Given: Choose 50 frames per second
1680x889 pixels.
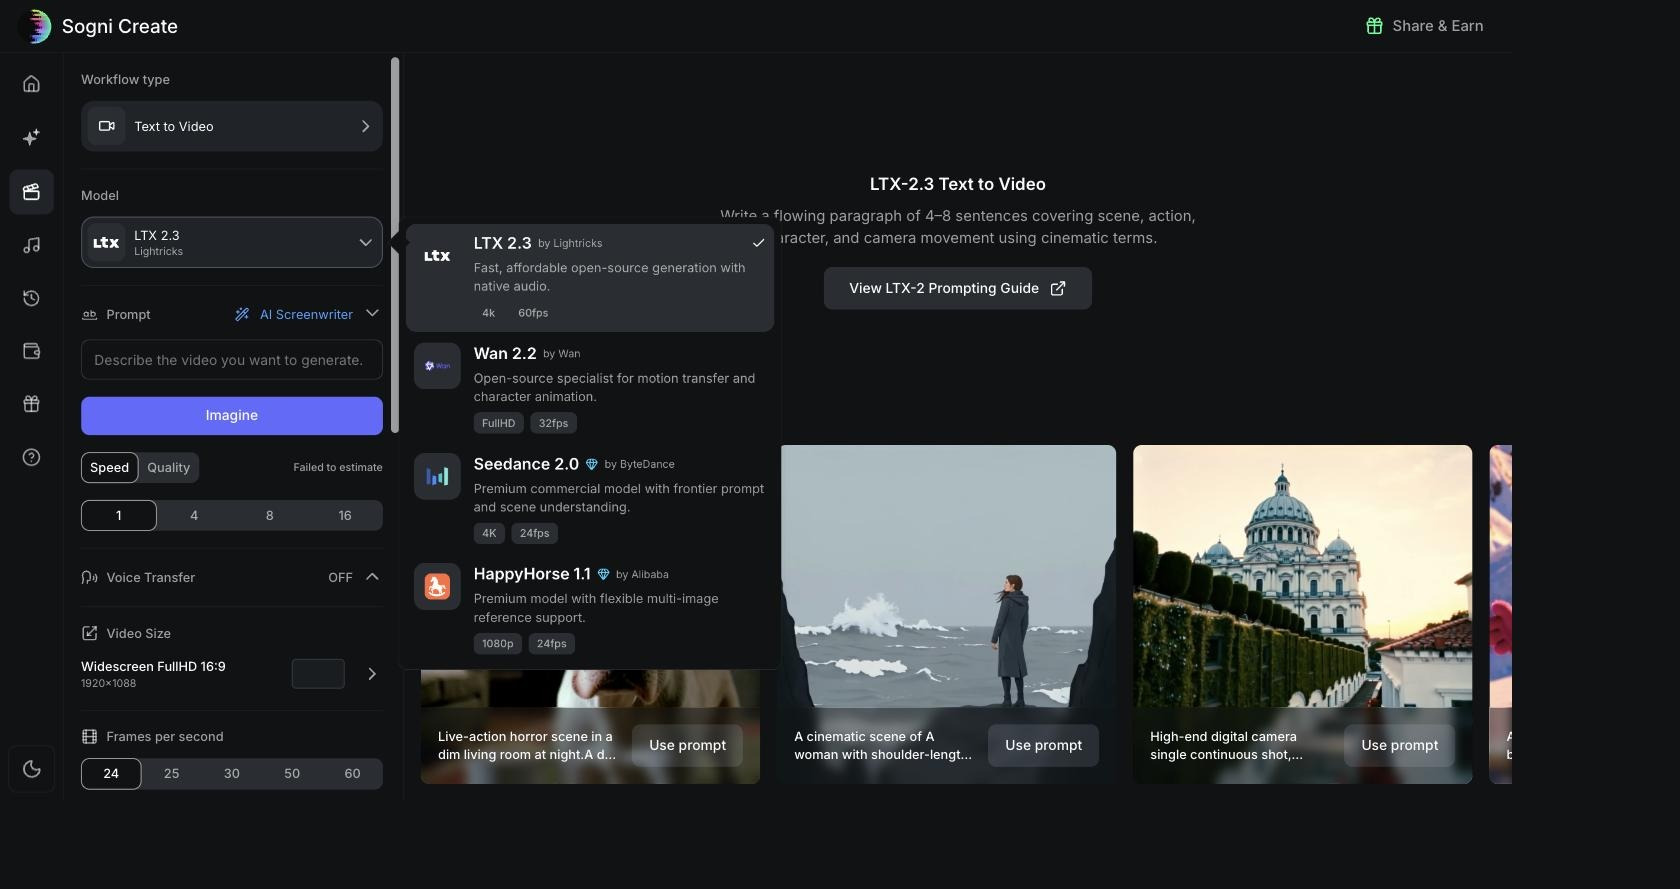Looking at the screenshot, I should point(292,773).
